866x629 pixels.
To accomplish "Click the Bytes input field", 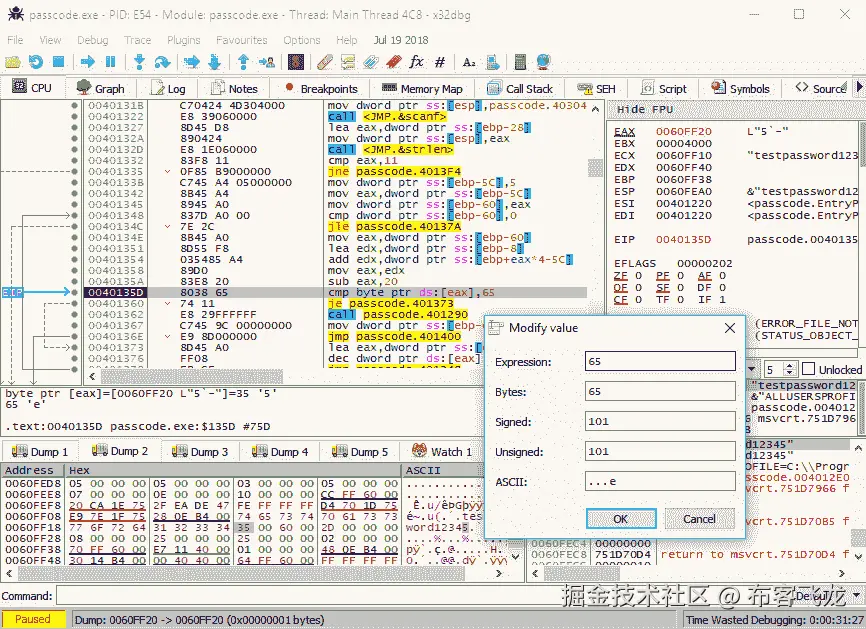I will click(x=660, y=391).
